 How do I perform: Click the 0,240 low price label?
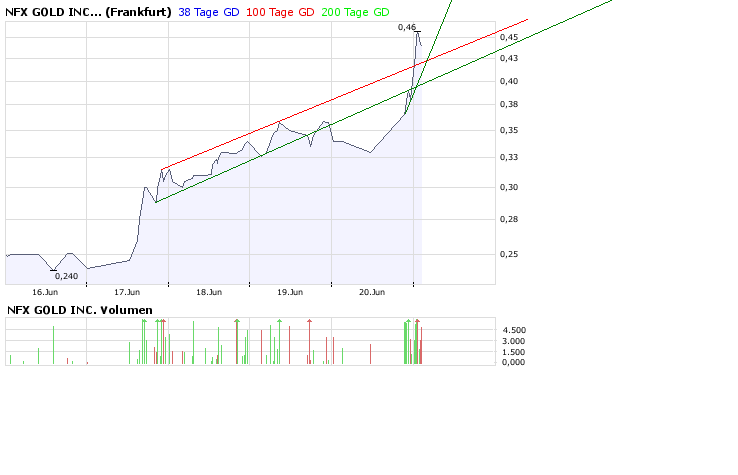pyautogui.click(x=66, y=276)
